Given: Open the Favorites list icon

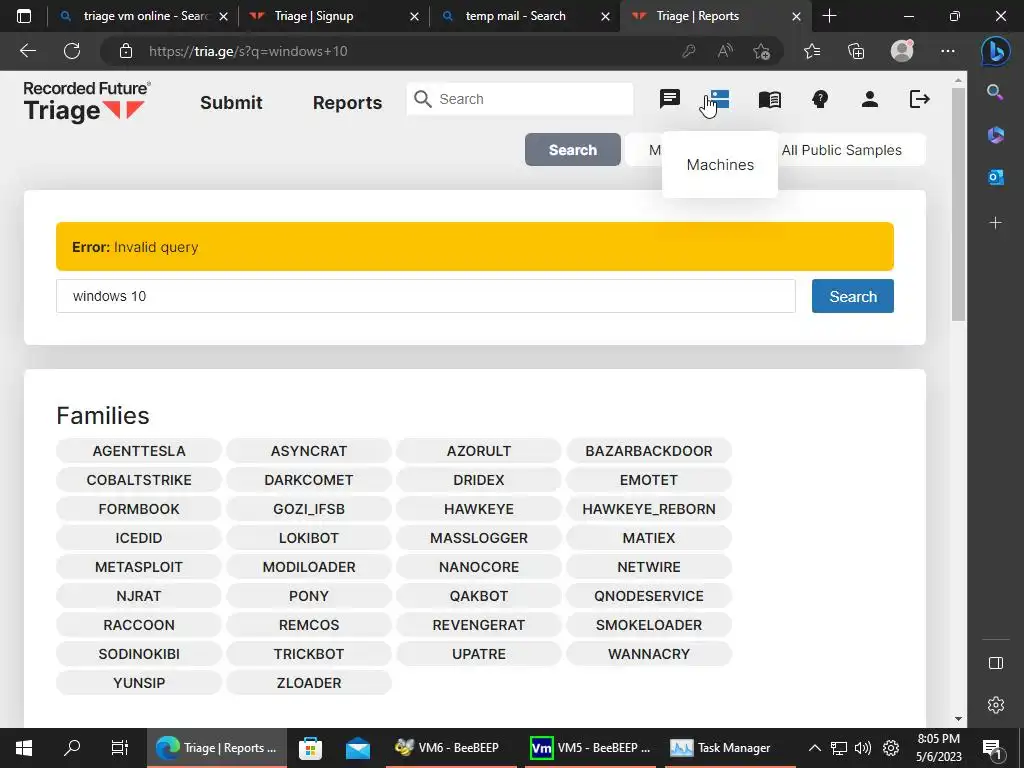Looking at the screenshot, I should point(812,51).
